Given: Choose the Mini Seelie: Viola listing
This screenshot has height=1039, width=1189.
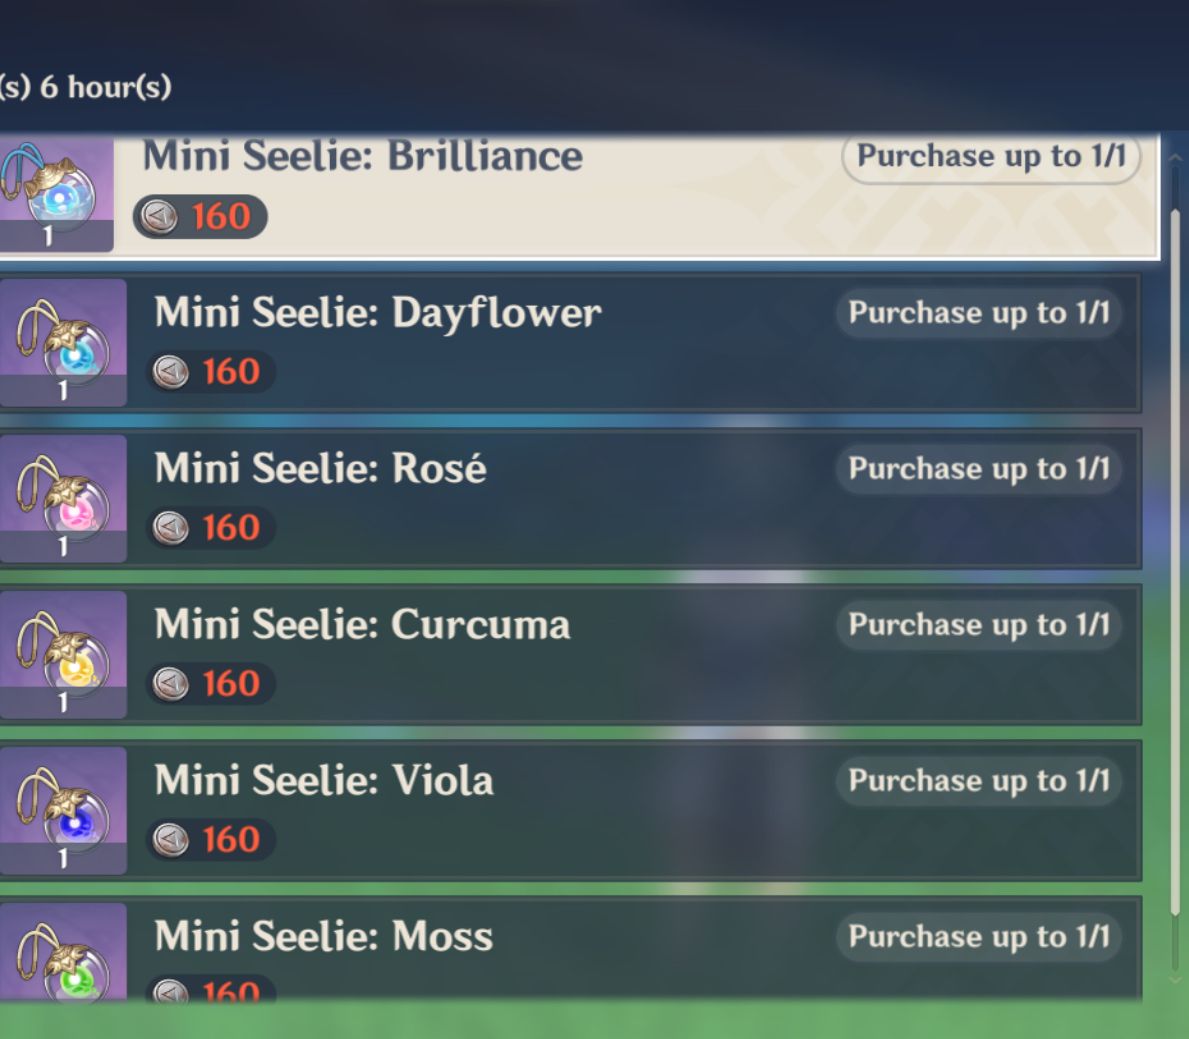Looking at the screenshot, I should click(640, 811).
